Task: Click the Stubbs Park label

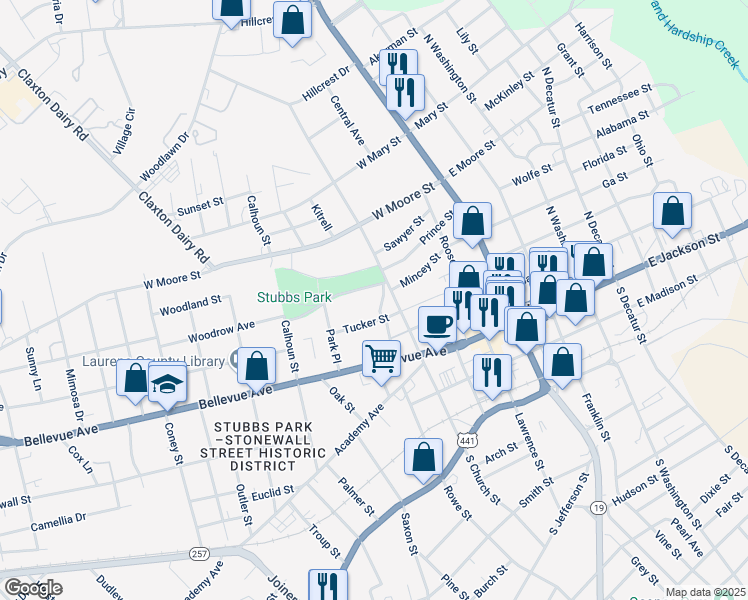Action: [294, 297]
